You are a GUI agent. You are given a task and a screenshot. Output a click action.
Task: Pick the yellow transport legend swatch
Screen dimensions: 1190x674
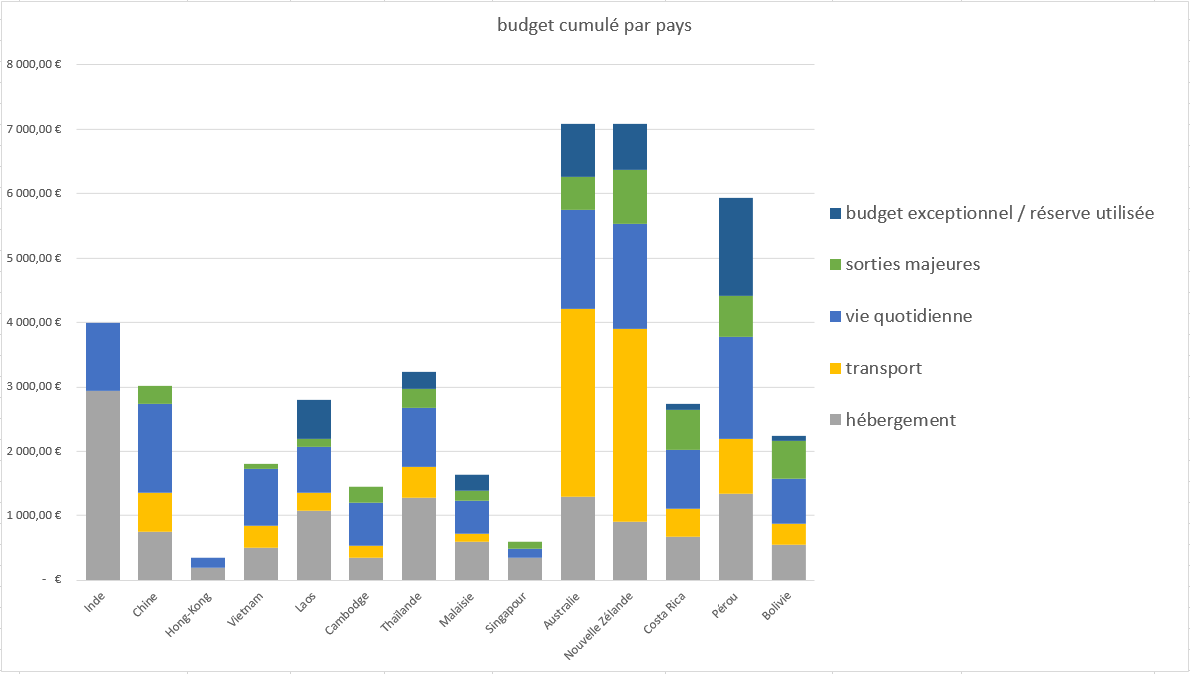tap(835, 369)
